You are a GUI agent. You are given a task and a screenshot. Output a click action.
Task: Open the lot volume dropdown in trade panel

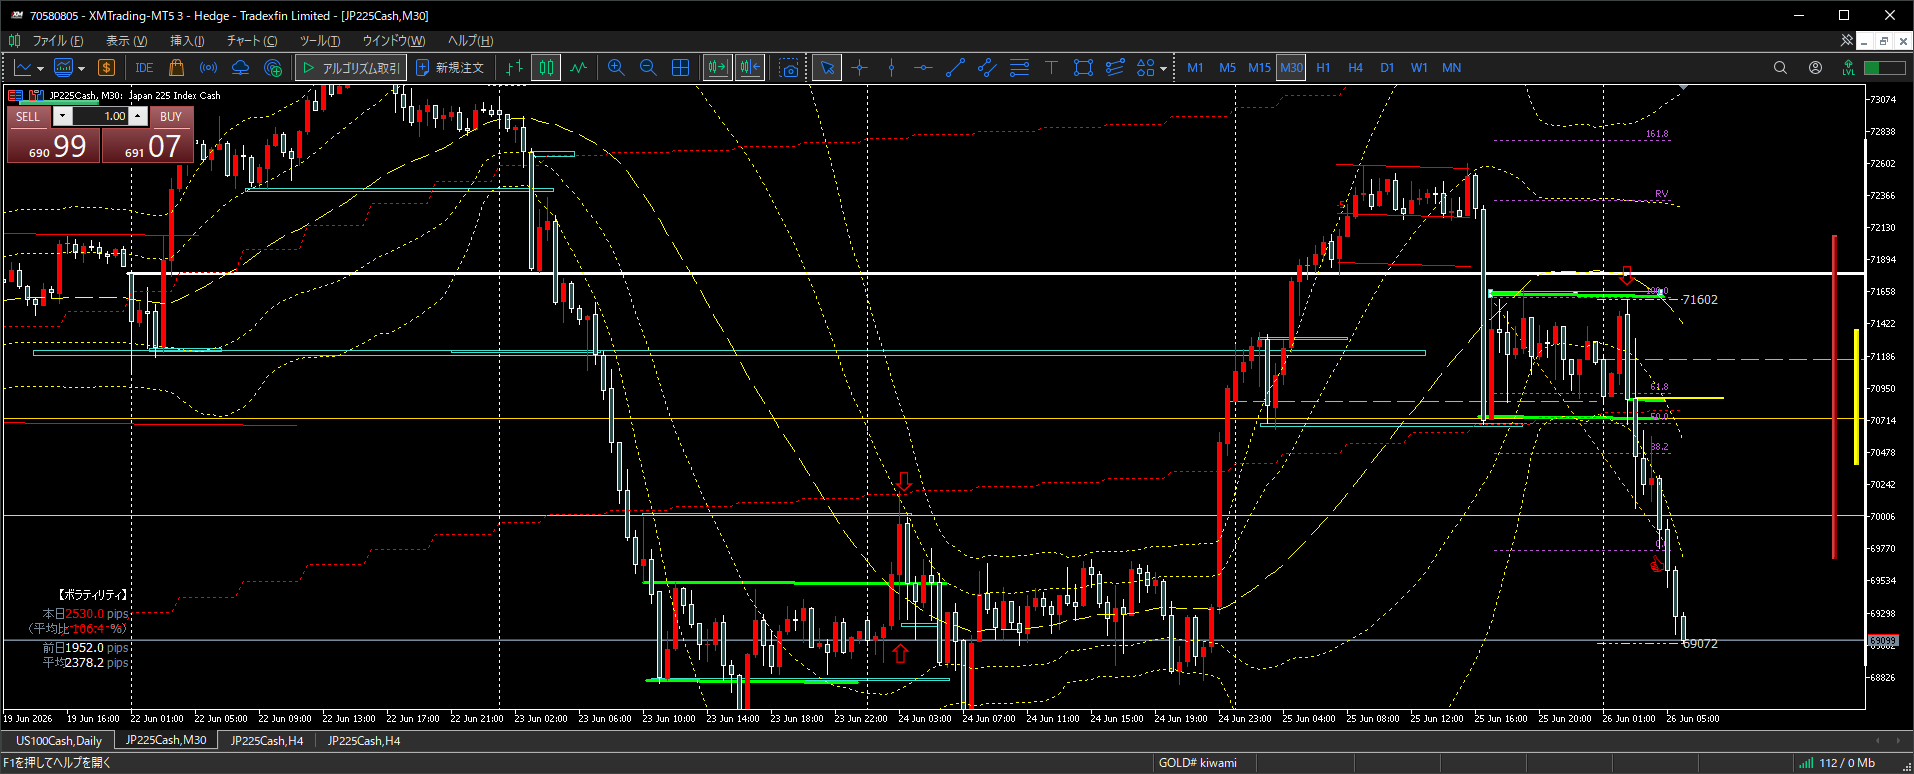coord(63,116)
